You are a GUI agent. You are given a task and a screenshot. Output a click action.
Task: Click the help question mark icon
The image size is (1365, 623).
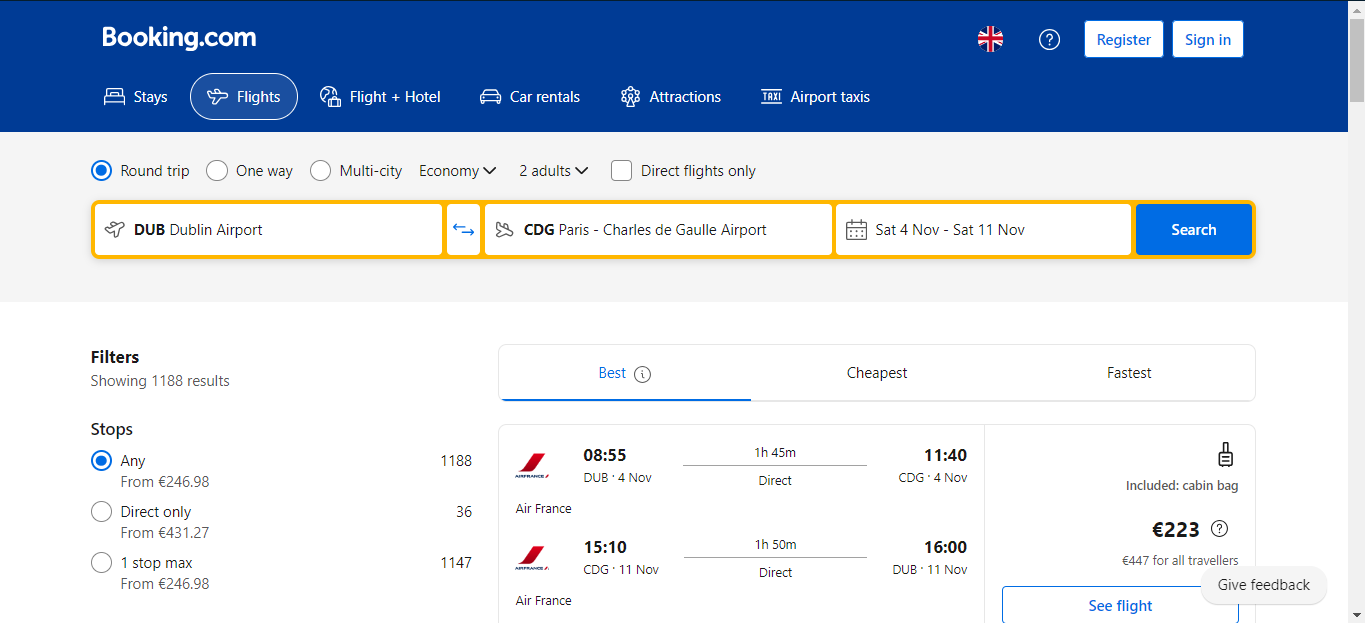coord(1049,39)
